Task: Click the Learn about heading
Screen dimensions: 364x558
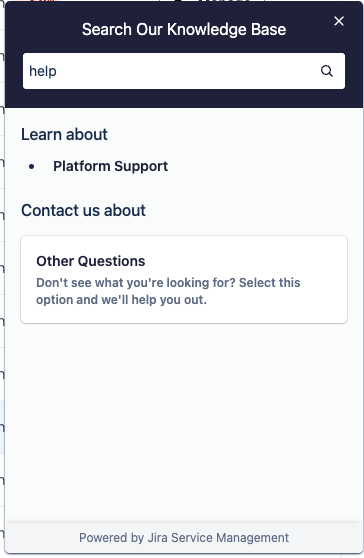Action: (x=64, y=134)
